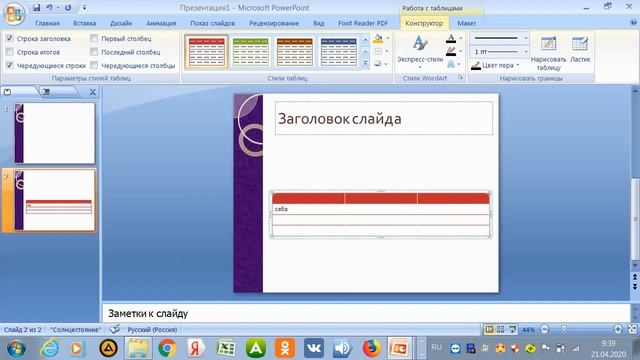640x360 pixels.
Task: Click the table borders icon
Action: pyautogui.click(x=378, y=51)
